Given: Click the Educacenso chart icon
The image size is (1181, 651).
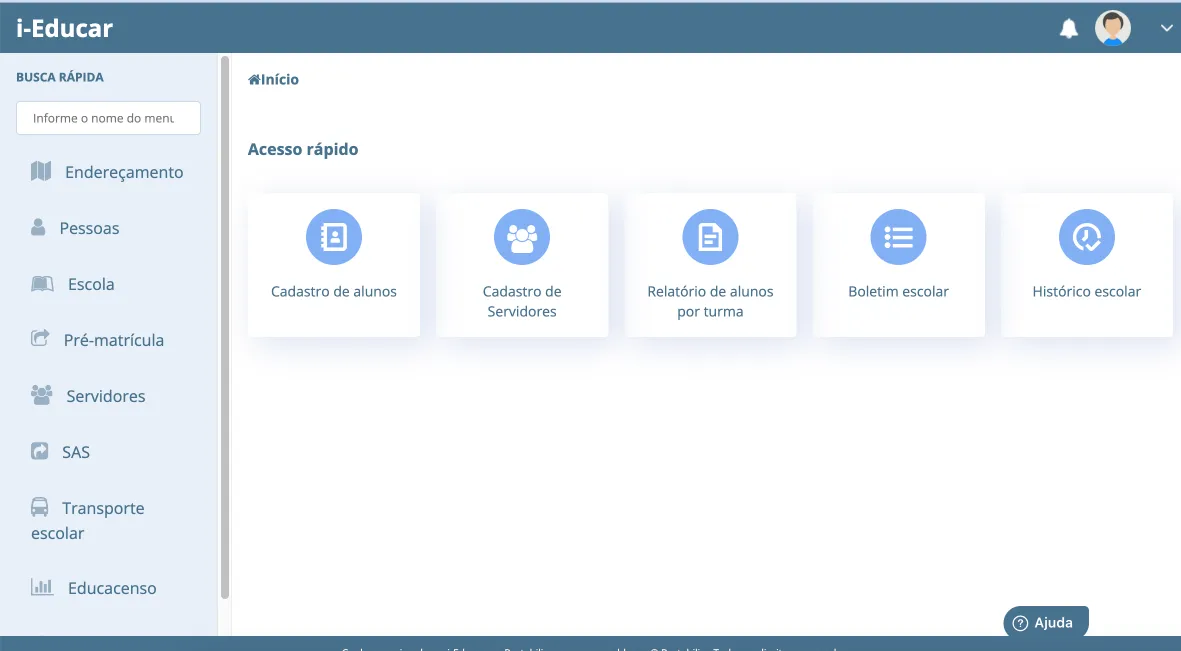Looking at the screenshot, I should click(42, 586).
